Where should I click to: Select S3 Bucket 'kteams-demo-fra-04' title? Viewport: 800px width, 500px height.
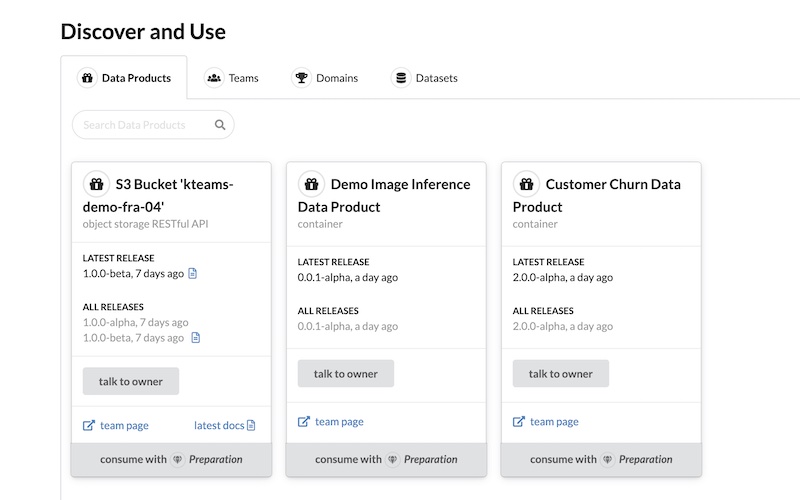[x=158, y=195]
